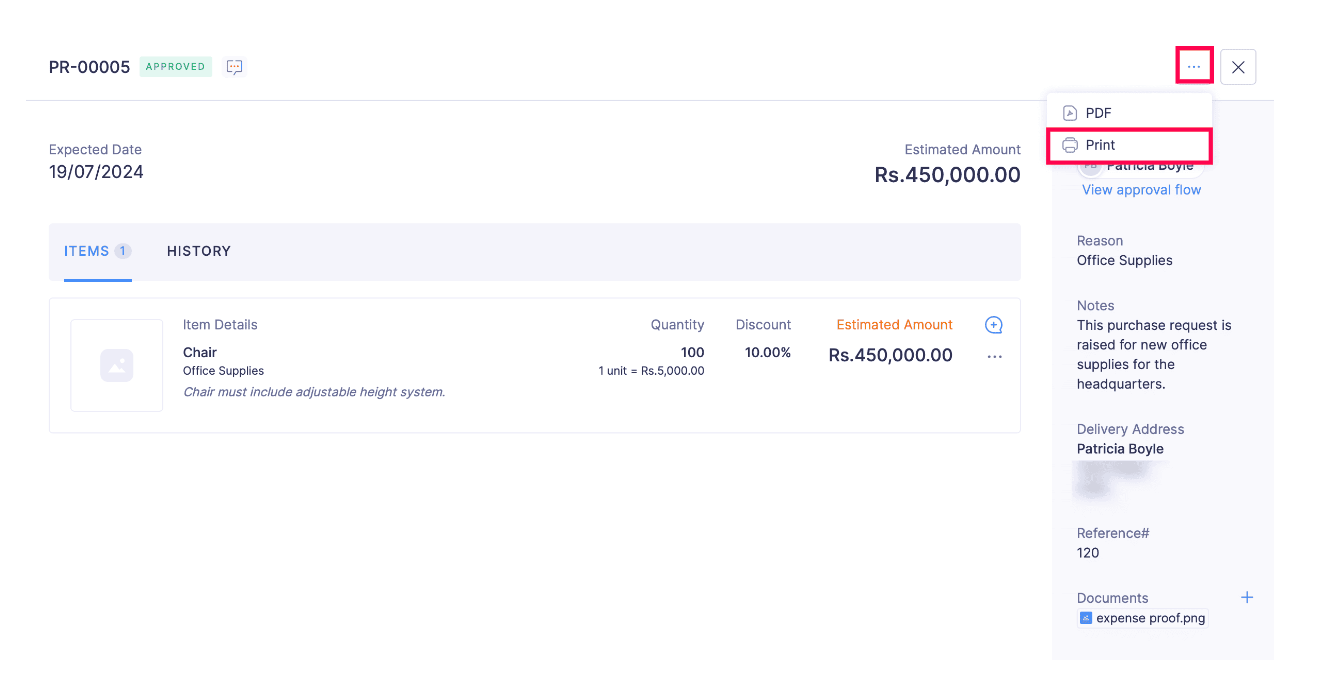Select Print from the dropdown menu
Screen dimensions: 1332x686
click(1100, 145)
